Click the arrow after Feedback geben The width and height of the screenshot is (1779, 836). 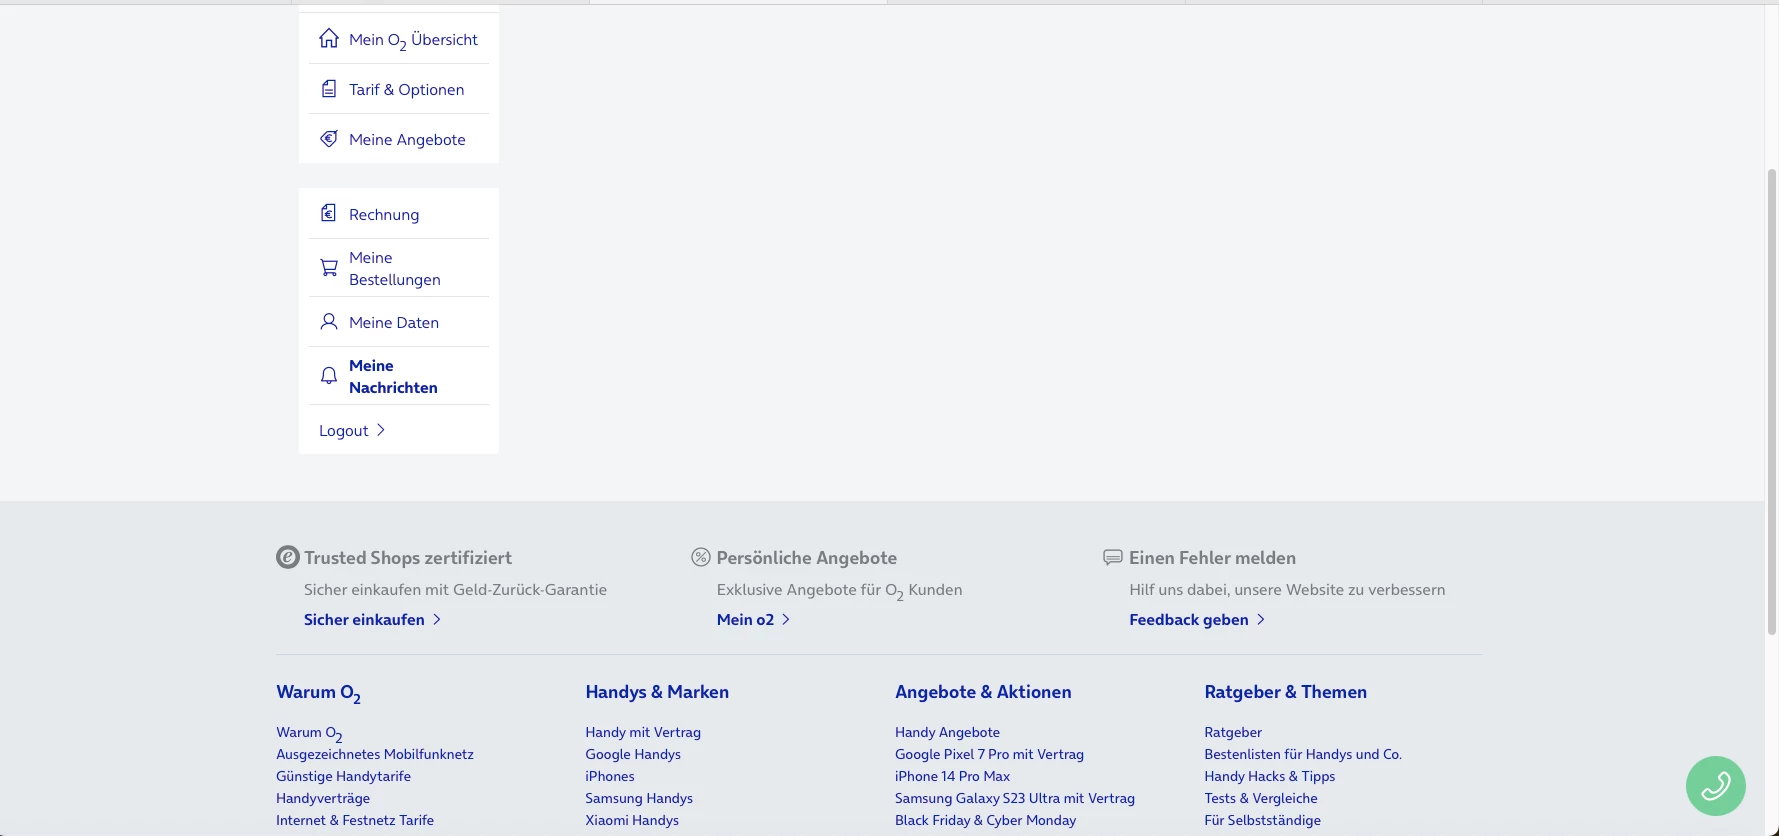[1261, 620]
